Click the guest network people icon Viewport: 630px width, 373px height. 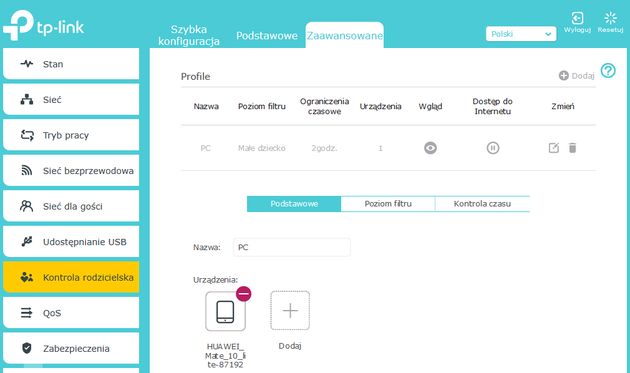click(x=27, y=206)
